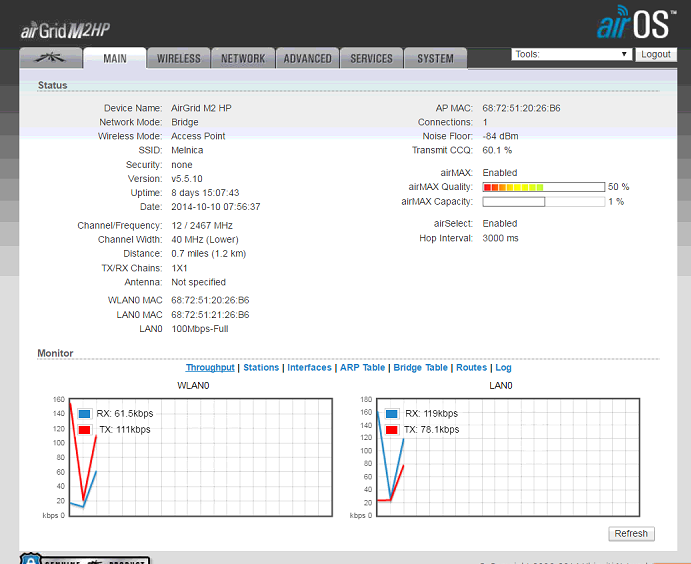Open the Stations monitor link
691x564 pixels.
point(261,367)
